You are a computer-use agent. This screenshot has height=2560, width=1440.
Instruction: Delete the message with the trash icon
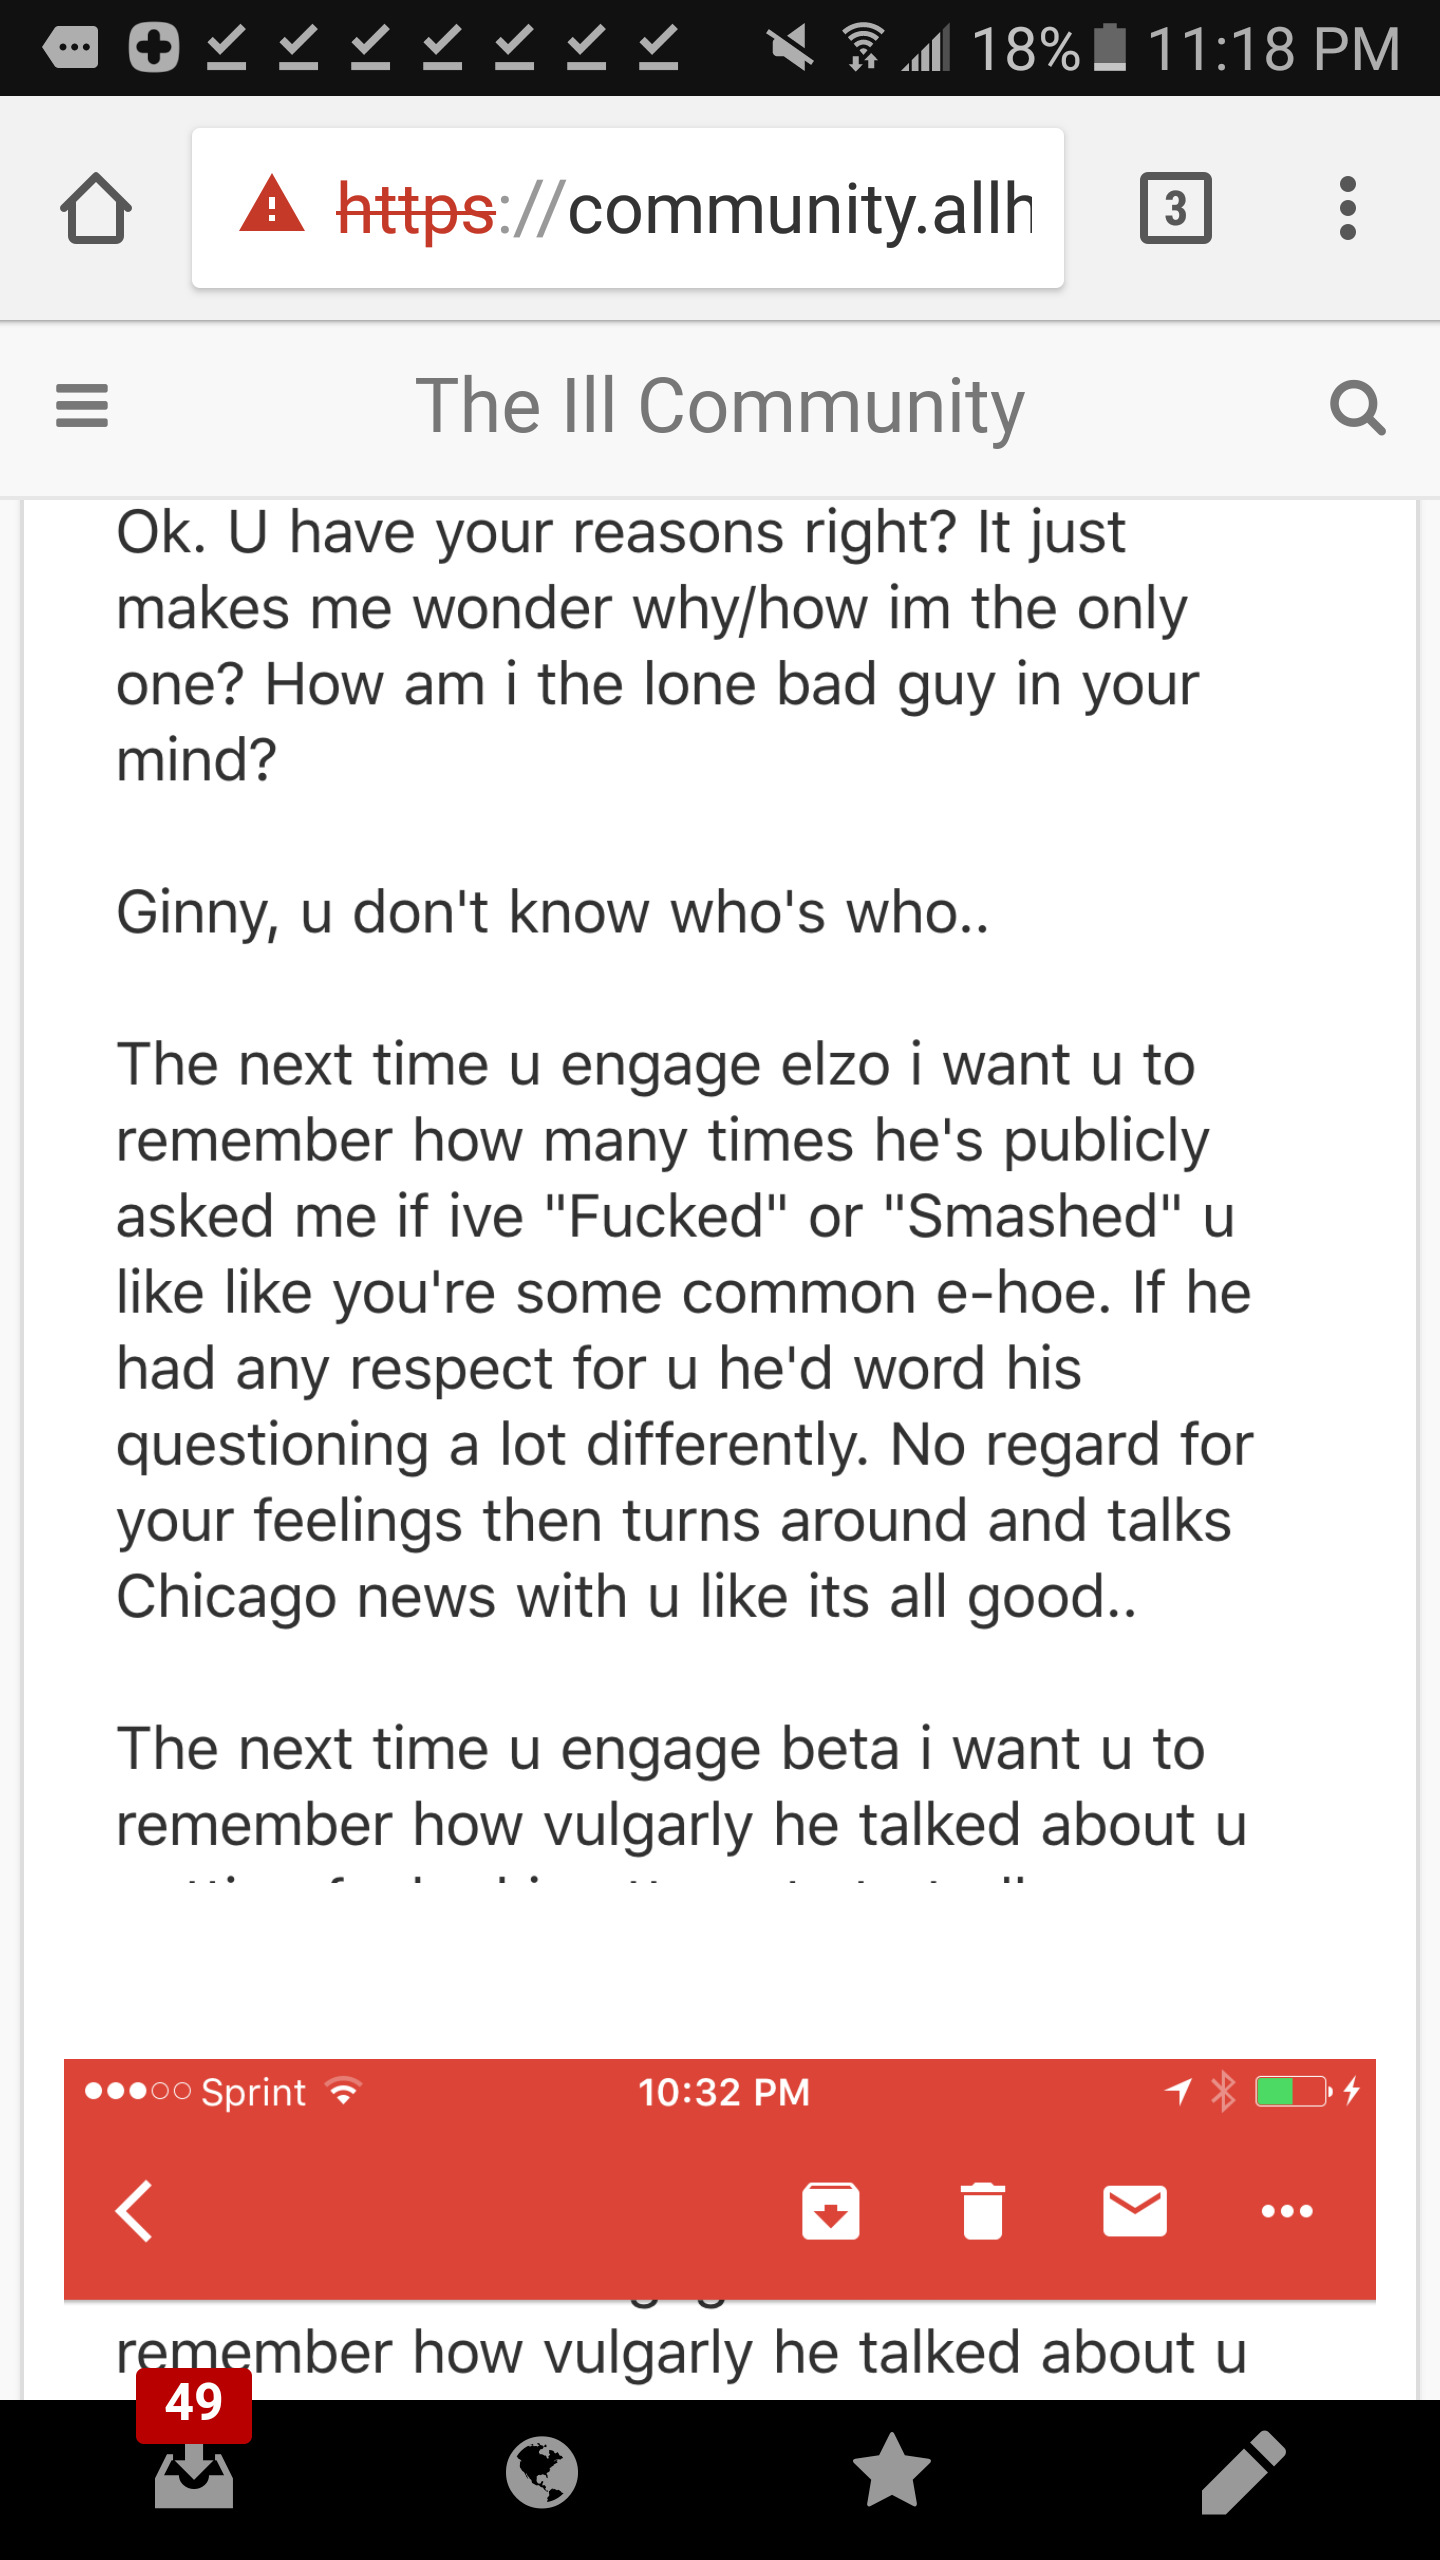(982, 2211)
